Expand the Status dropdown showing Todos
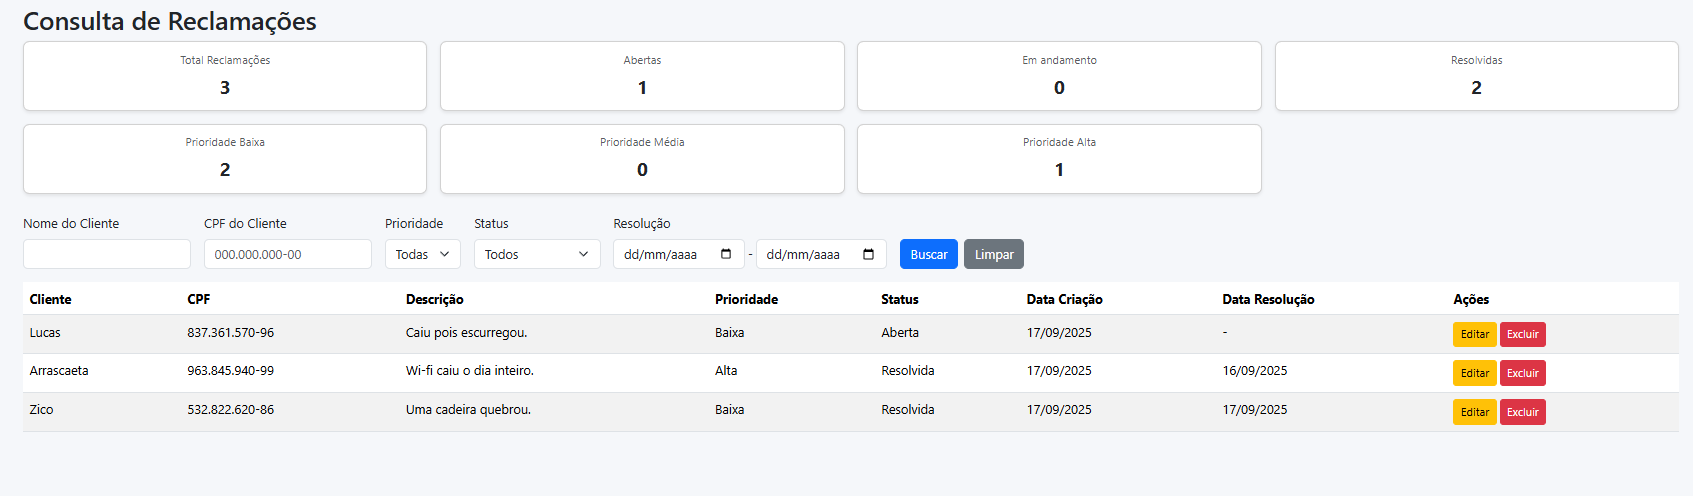The height and width of the screenshot is (496, 1693). (537, 254)
